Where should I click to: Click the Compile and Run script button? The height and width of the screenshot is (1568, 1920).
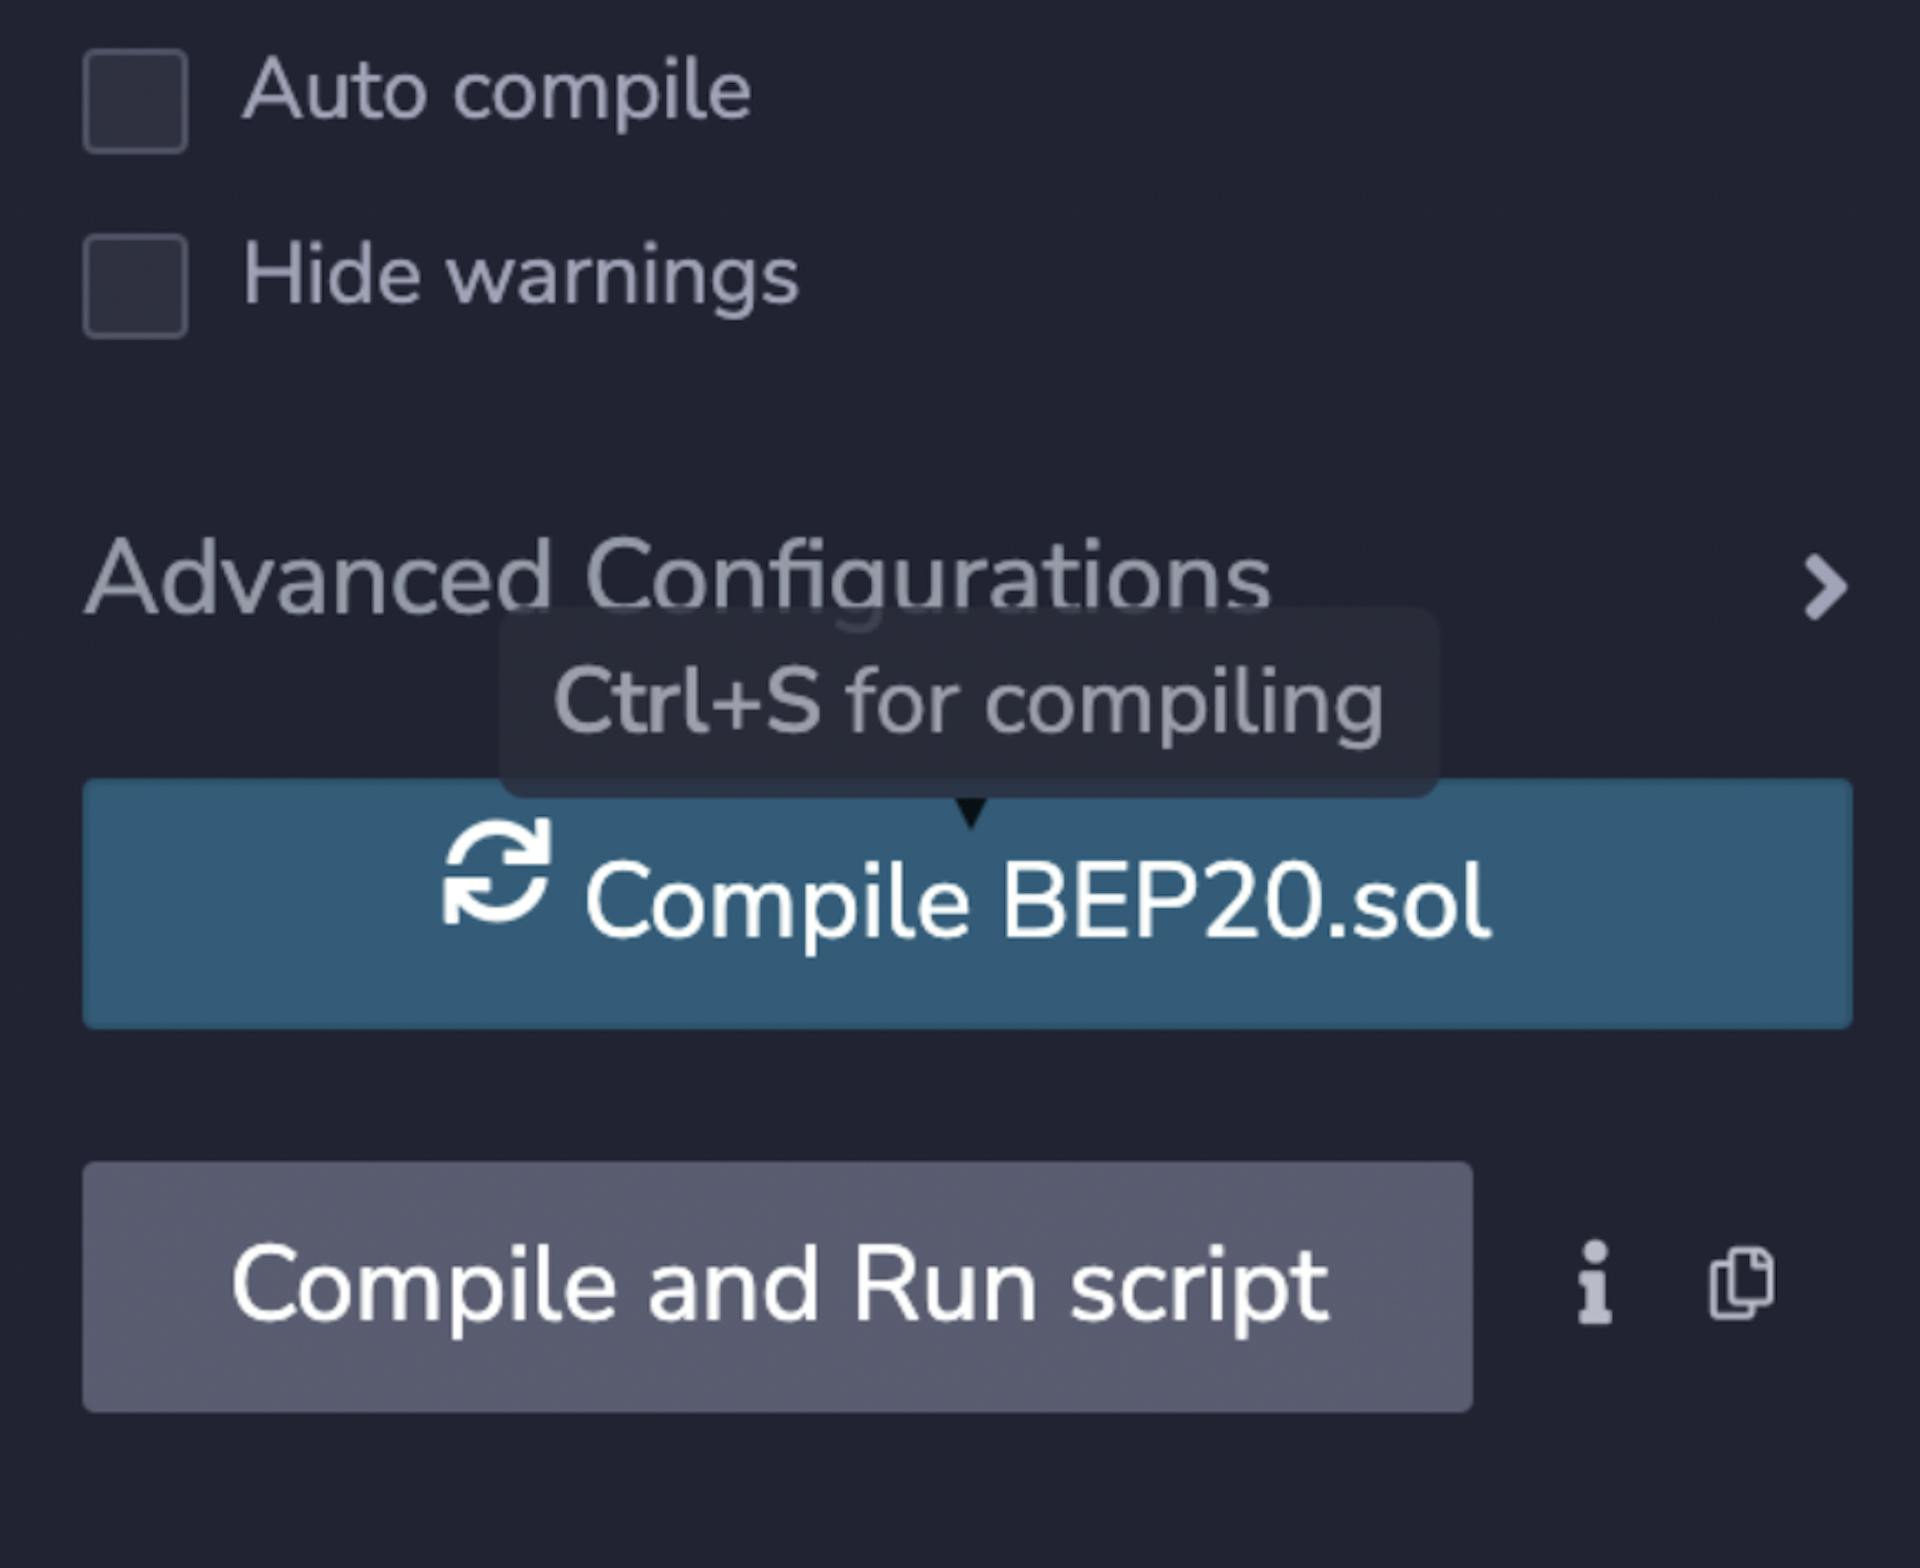point(777,1287)
